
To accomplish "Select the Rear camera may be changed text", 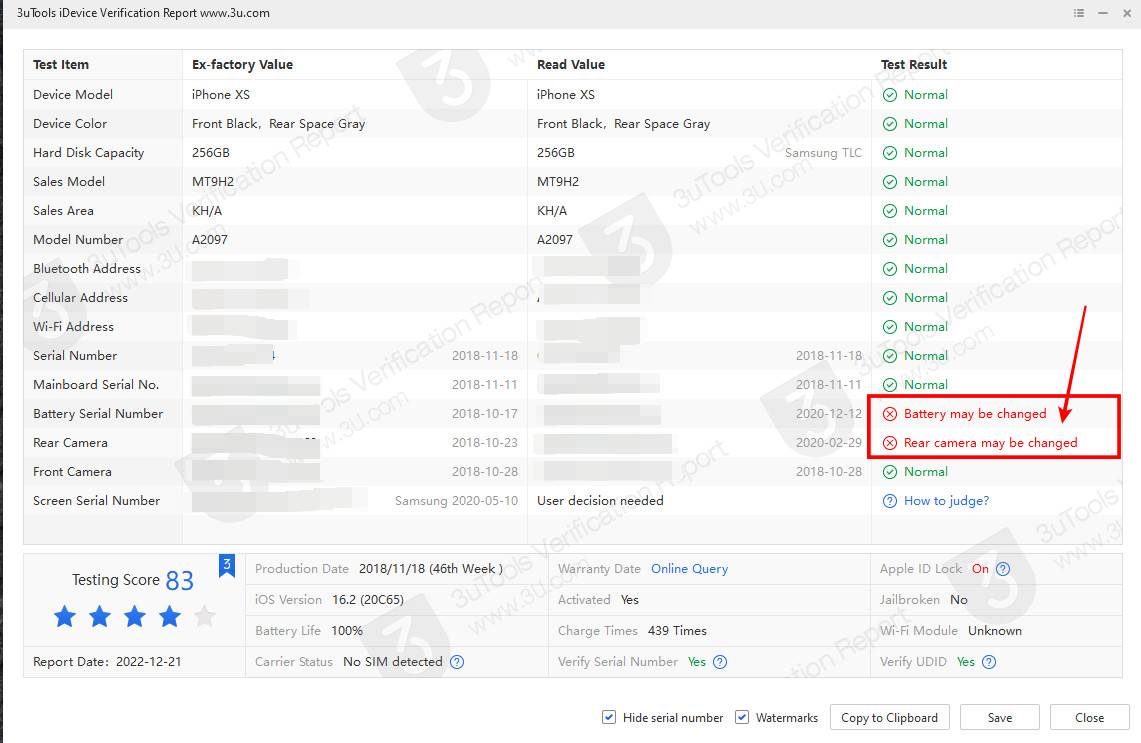I will pyautogui.click(x=990, y=443).
